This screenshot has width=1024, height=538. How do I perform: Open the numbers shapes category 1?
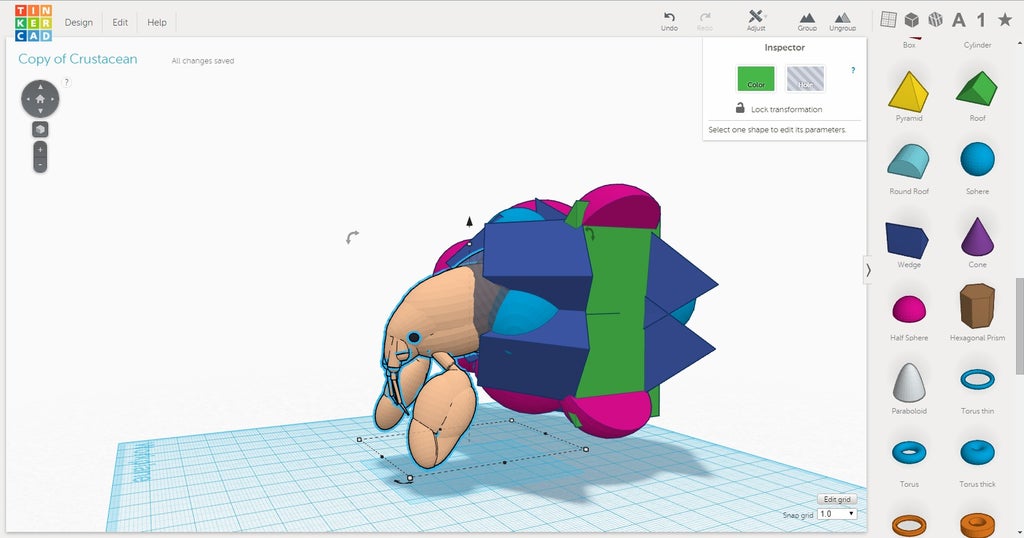pyautogui.click(x=981, y=20)
